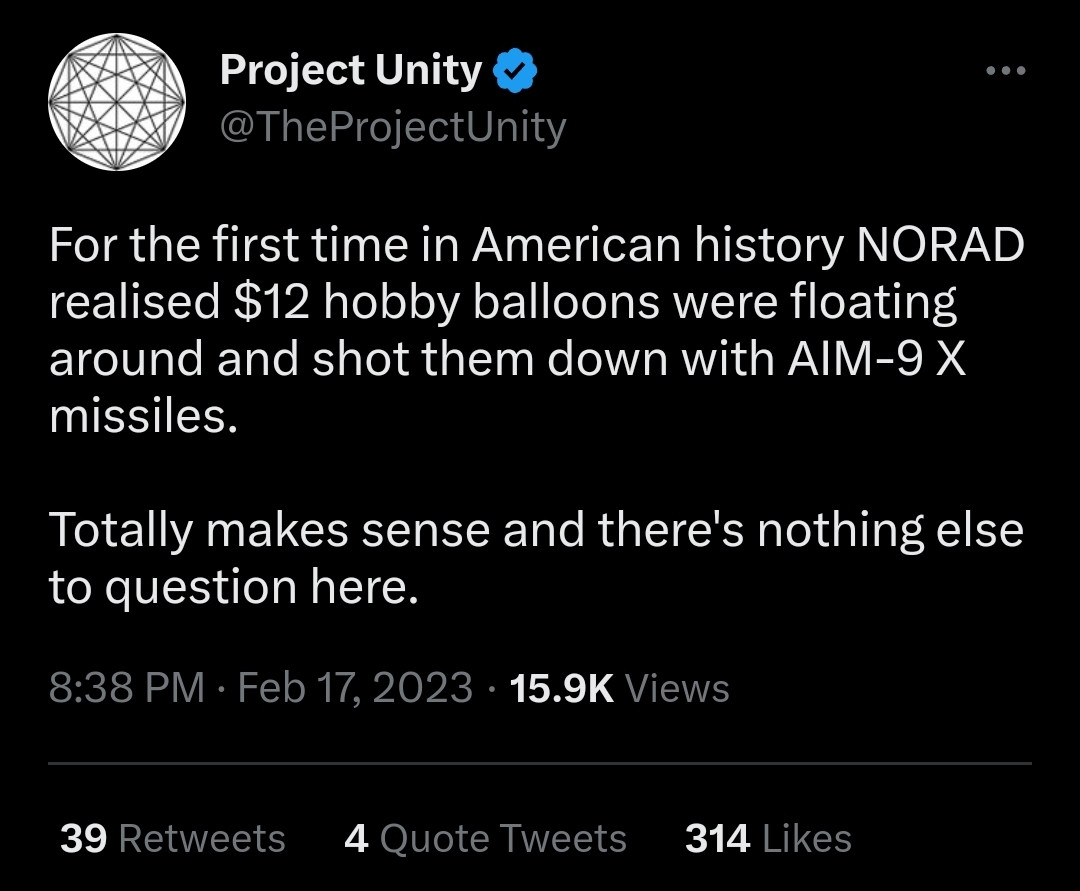Click the blue verified badge
Viewport: 1080px width, 891px height.
(515, 70)
